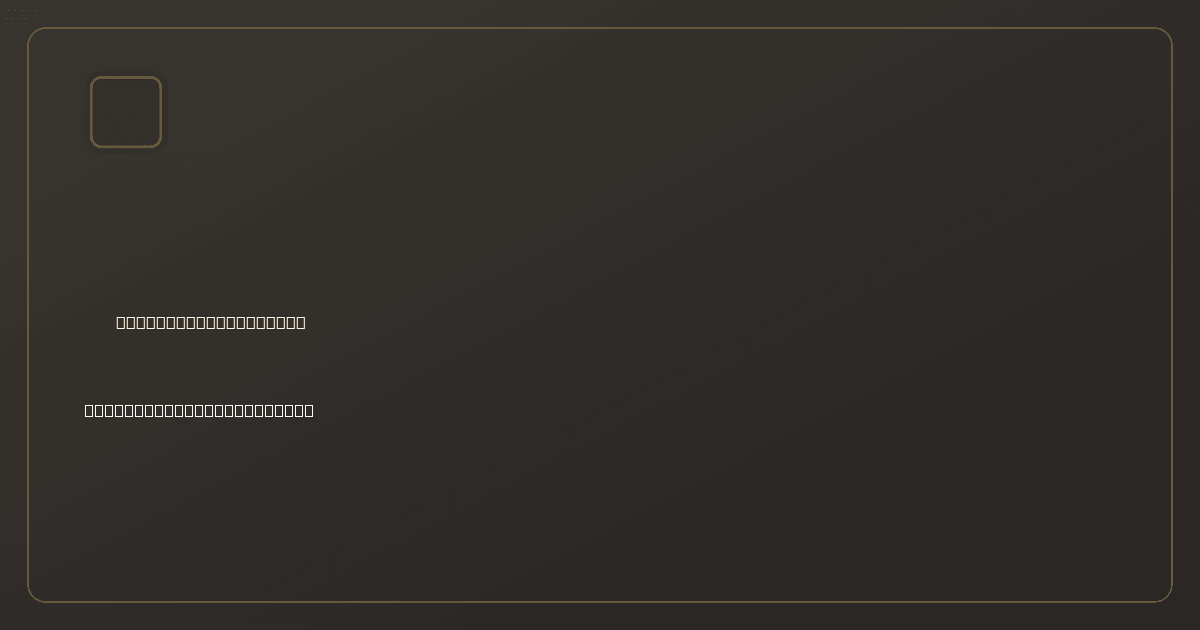
Task: Click the middle of the upper text line
Action: click(x=211, y=322)
